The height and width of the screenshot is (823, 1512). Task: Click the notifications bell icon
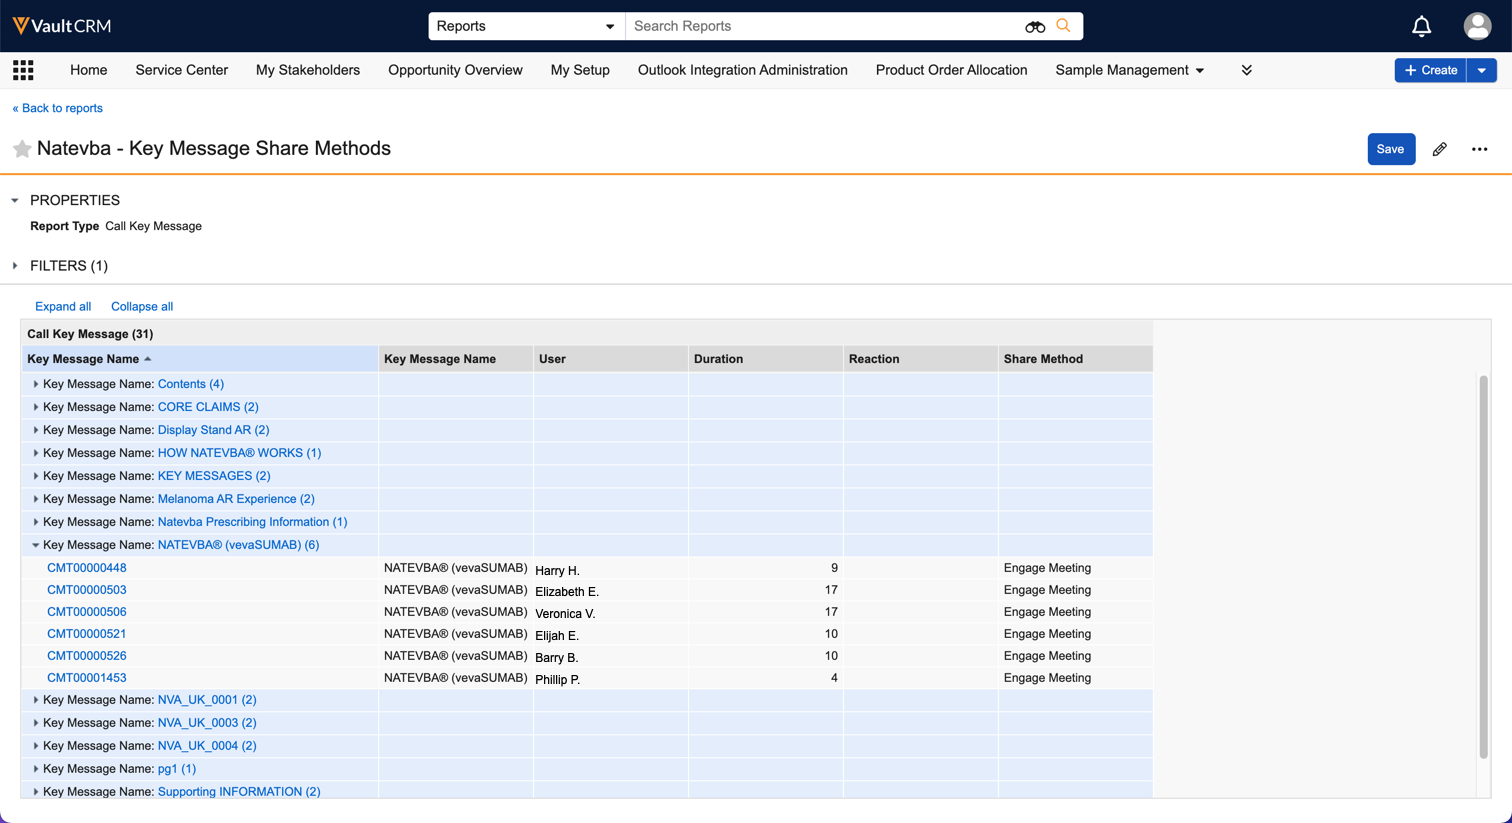tap(1421, 26)
